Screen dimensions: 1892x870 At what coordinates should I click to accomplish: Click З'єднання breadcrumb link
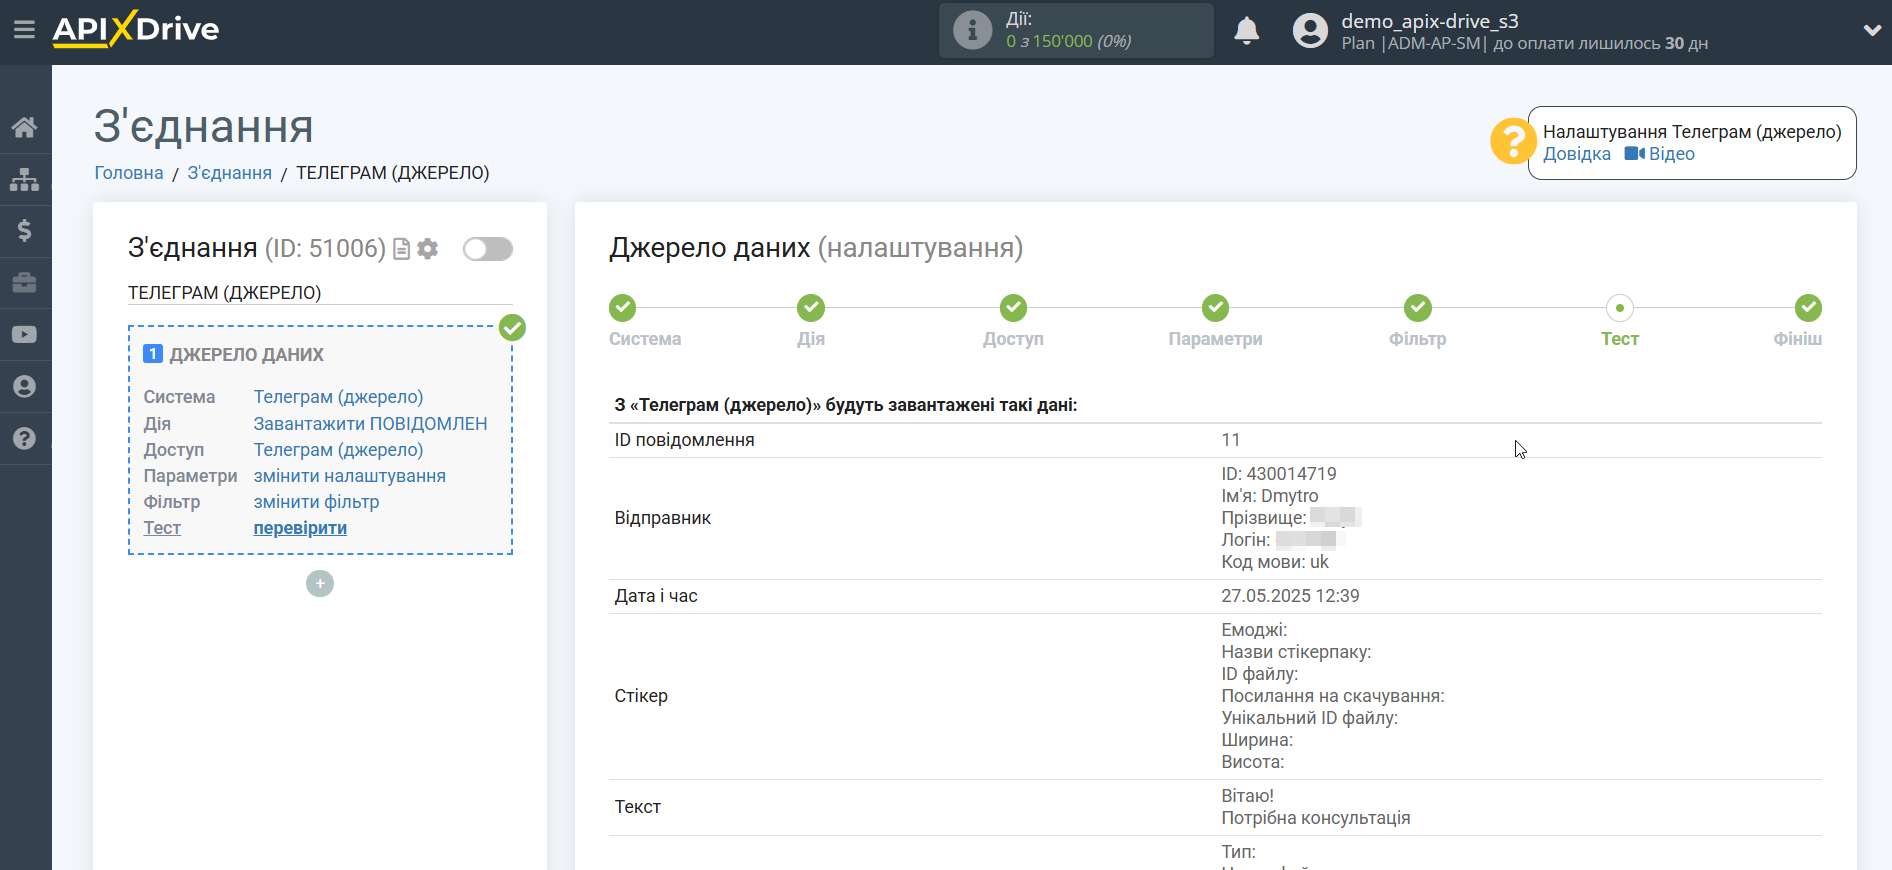coord(230,173)
